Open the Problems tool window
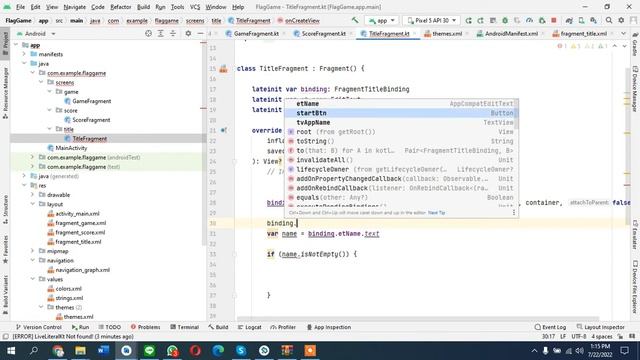Screen dimensions: 640x360 click(x=145, y=327)
